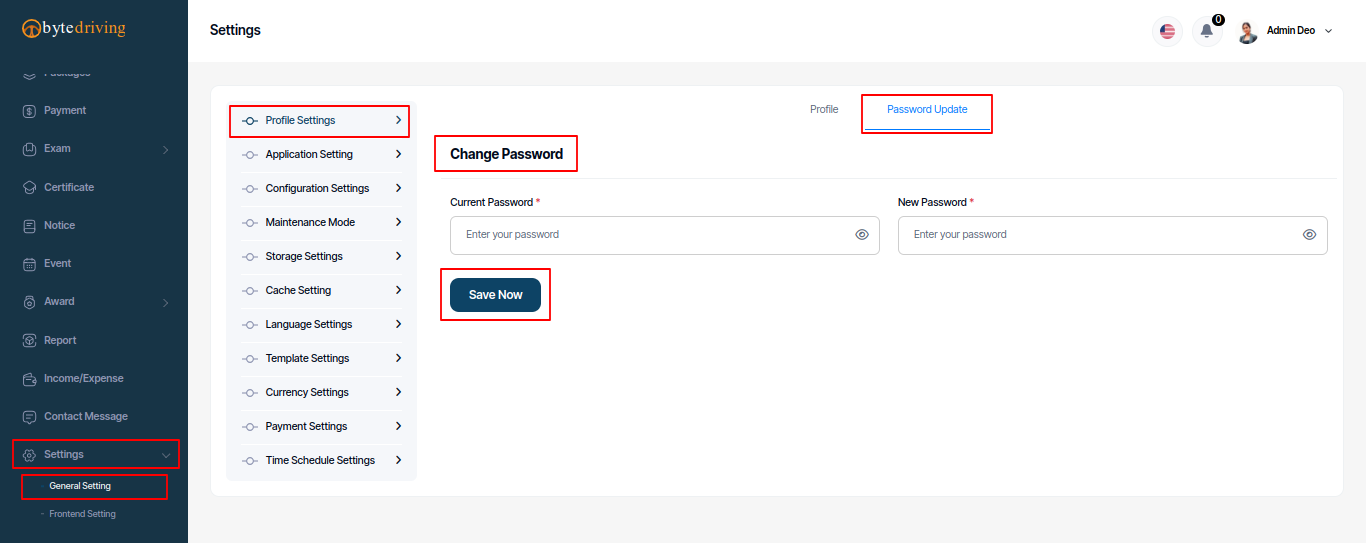Open the notification bell icon
1366x543 pixels.
point(1207,31)
